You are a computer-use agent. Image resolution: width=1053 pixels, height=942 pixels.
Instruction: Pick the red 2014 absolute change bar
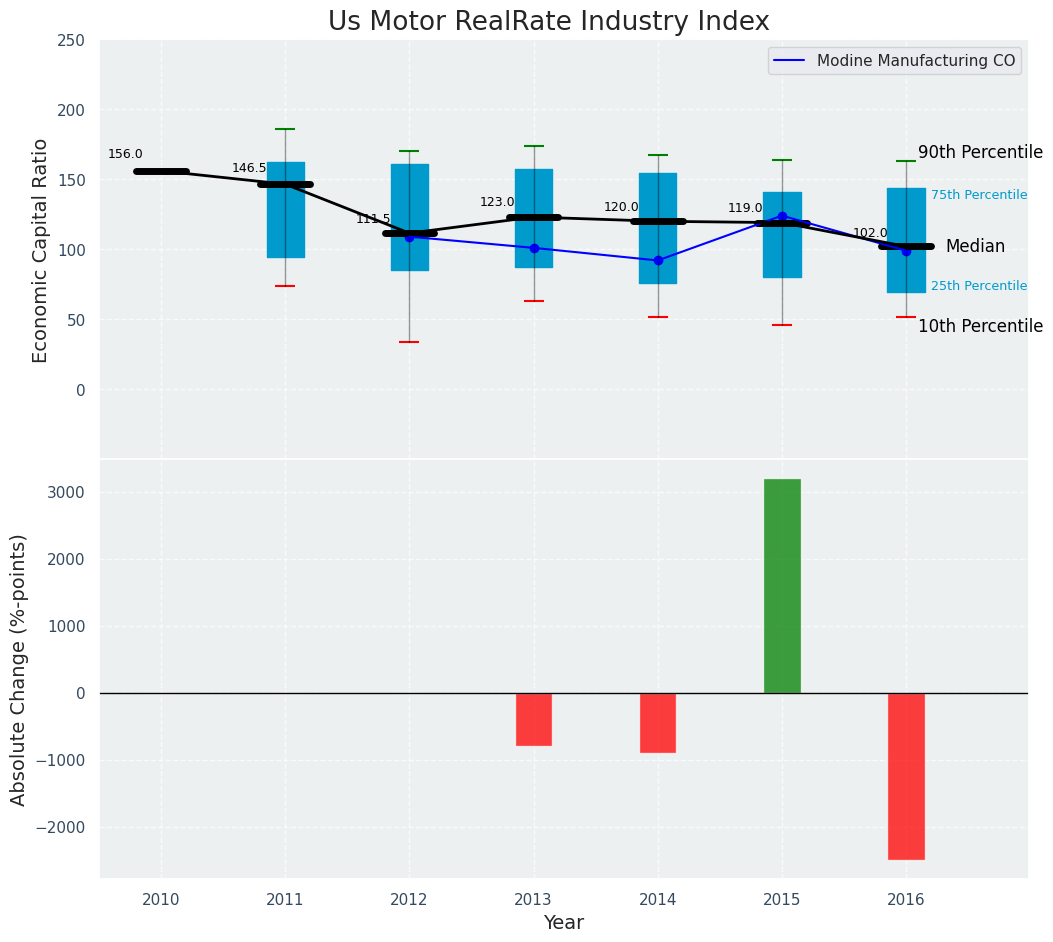point(658,722)
